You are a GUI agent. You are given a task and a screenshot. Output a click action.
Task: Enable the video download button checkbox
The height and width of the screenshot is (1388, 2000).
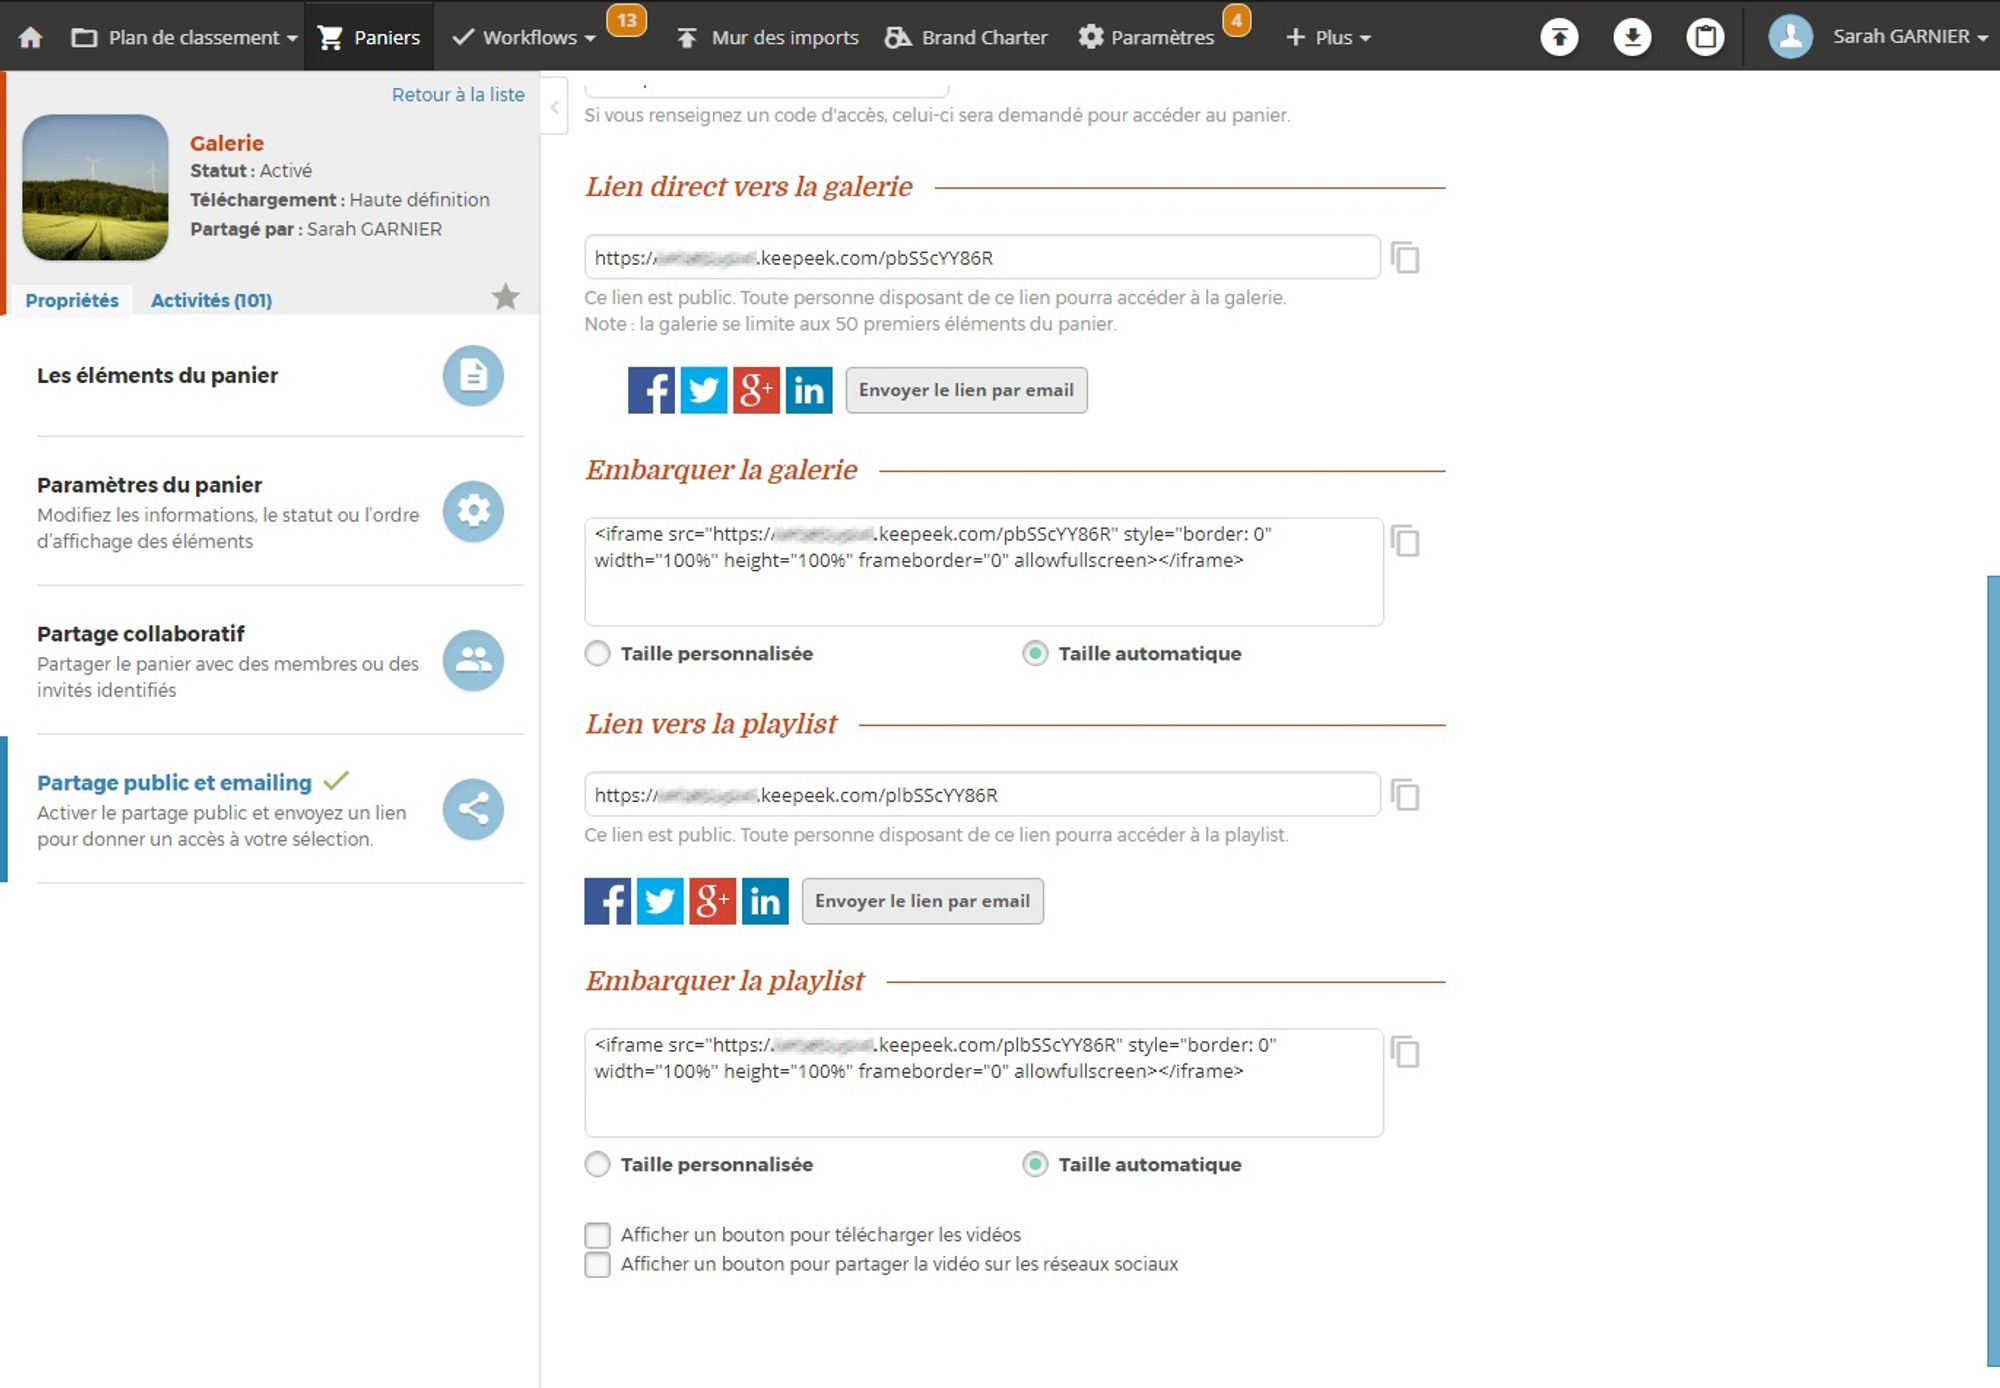click(x=598, y=1235)
